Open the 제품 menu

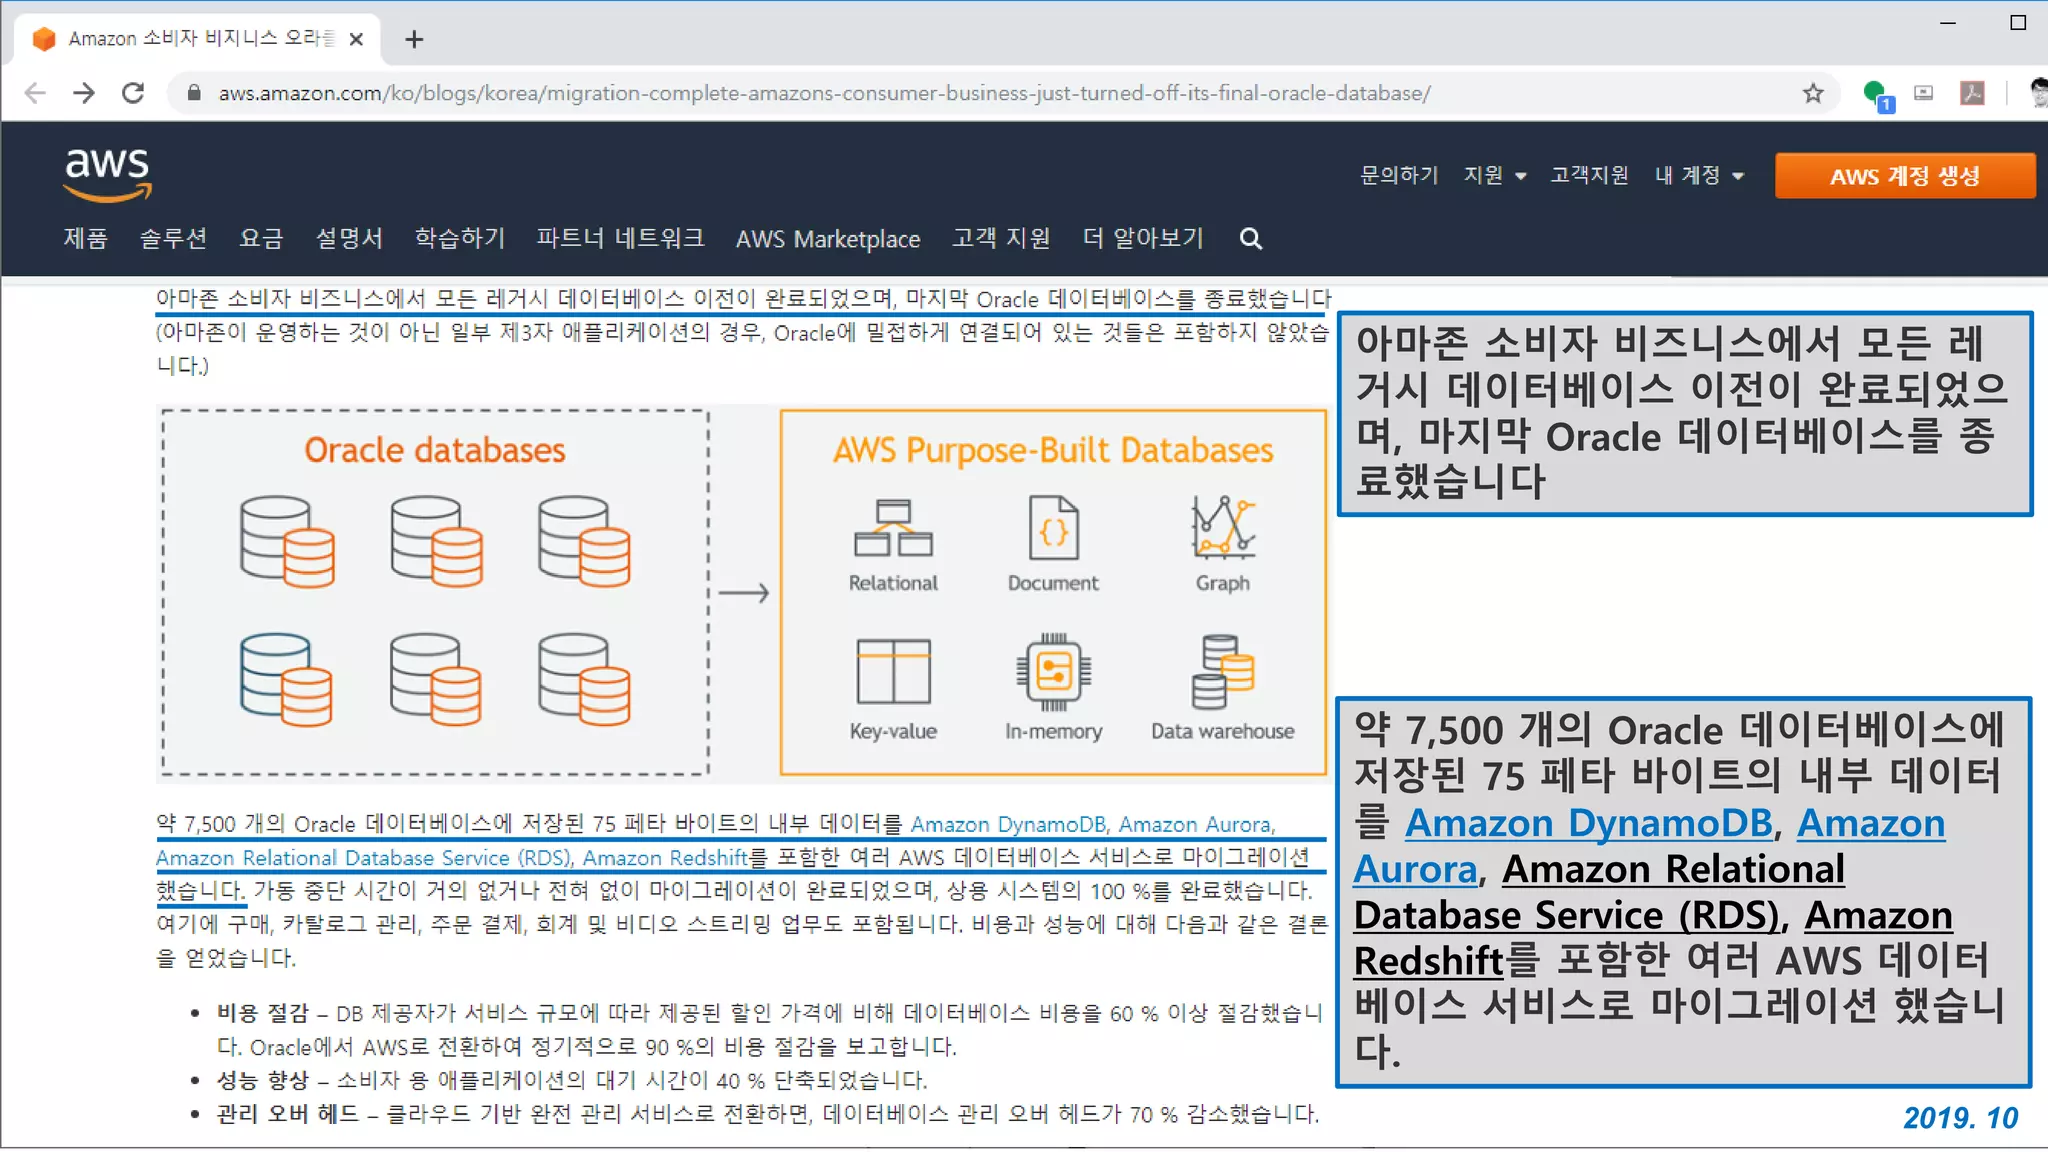pyautogui.click(x=85, y=238)
